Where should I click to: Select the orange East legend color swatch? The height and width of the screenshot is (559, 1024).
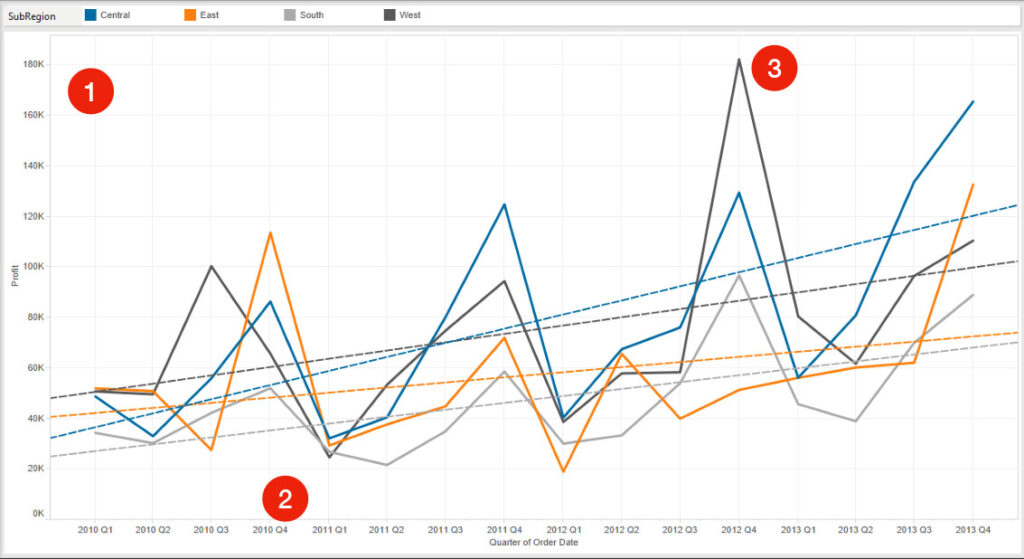pos(190,16)
